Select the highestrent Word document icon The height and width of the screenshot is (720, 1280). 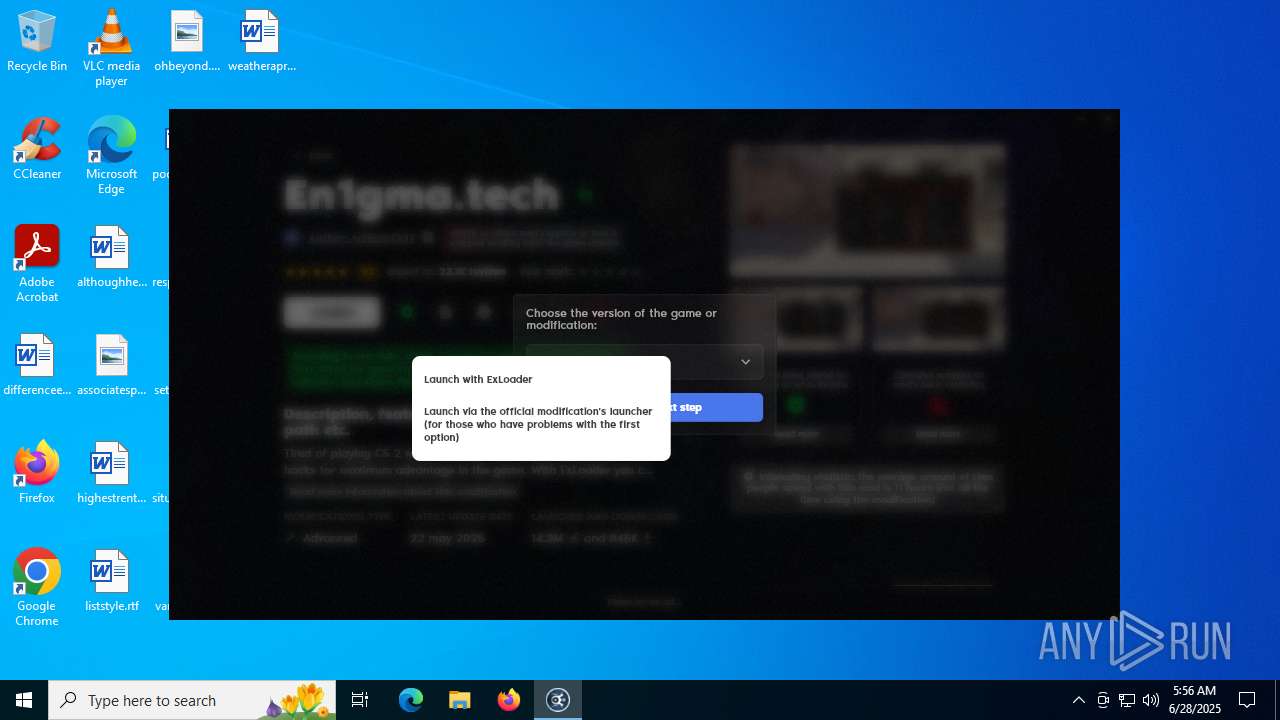coord(111,474)
